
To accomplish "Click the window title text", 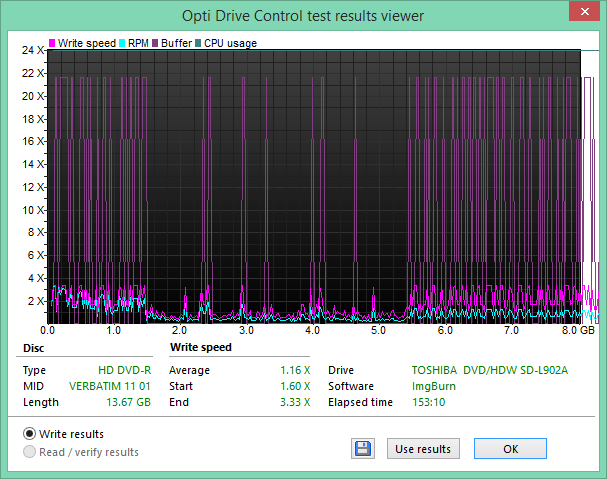I will pyautogui.click(x=303, y=16).
